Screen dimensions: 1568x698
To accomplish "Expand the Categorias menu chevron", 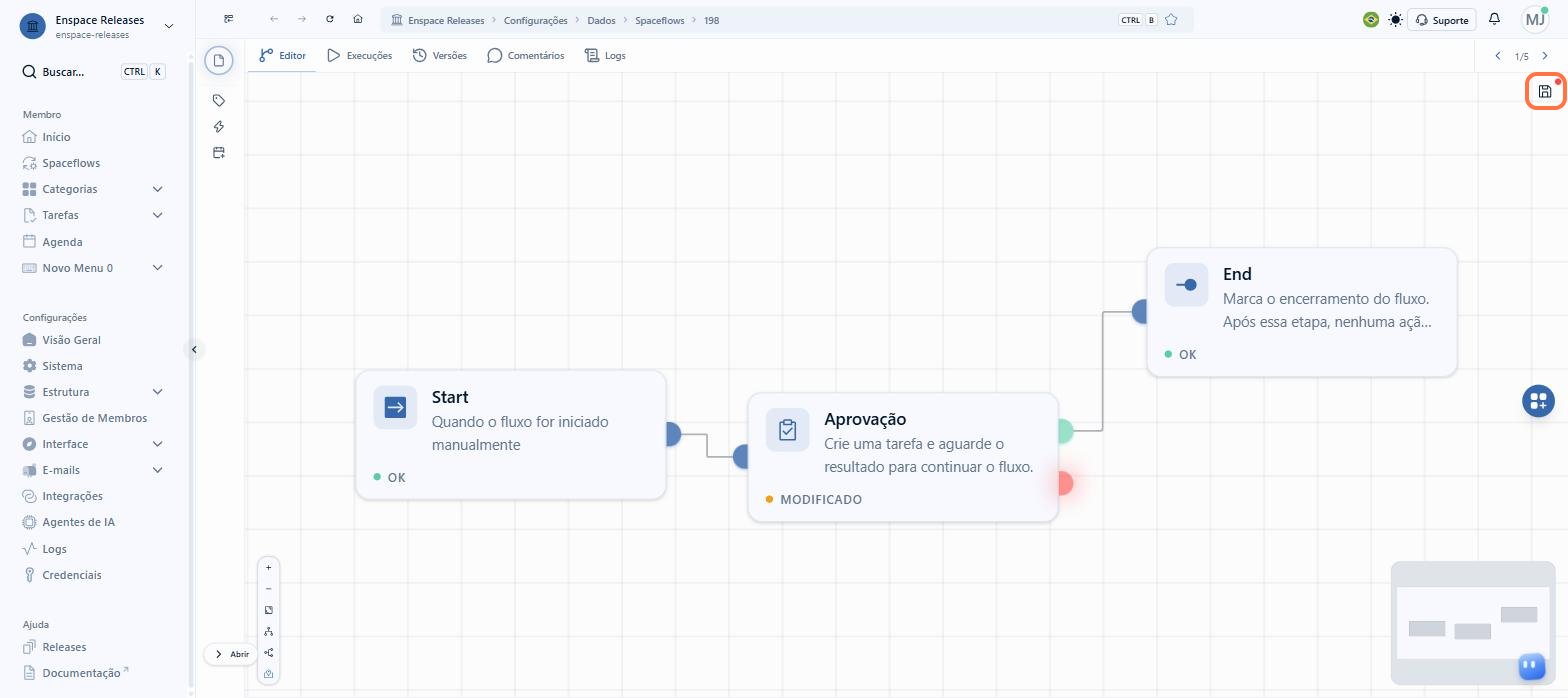I will point(157,189).
